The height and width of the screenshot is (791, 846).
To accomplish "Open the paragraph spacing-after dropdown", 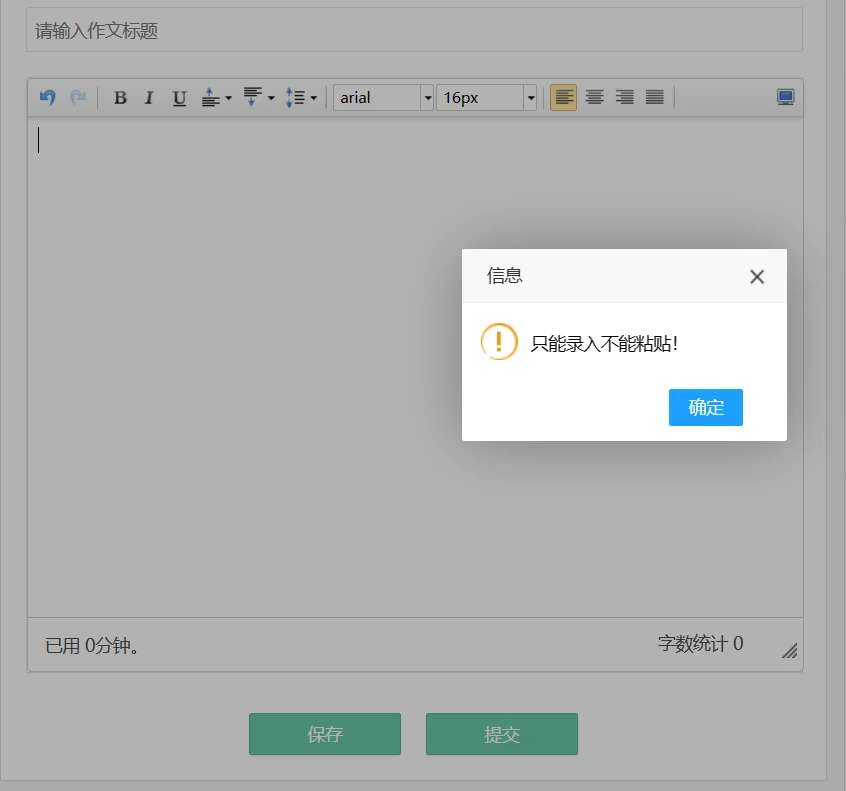I will (258, 98).
